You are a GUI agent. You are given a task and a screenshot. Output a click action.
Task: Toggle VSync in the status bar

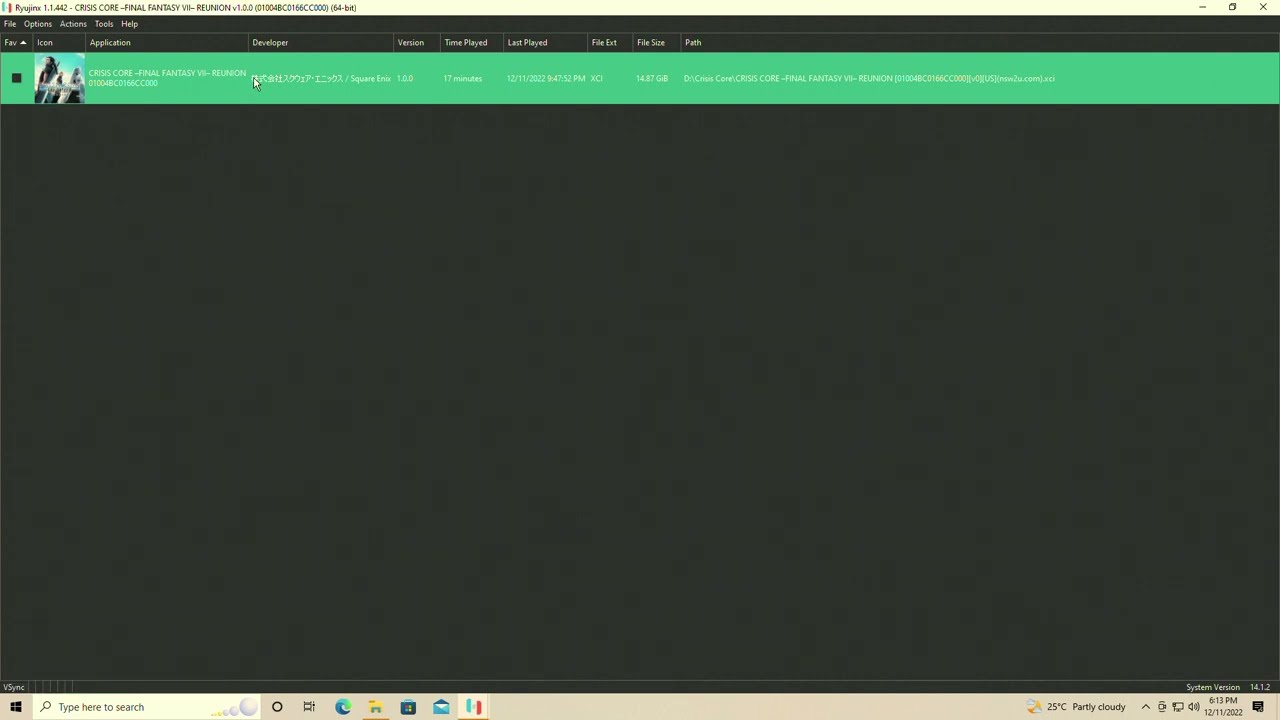pos(14,687)
